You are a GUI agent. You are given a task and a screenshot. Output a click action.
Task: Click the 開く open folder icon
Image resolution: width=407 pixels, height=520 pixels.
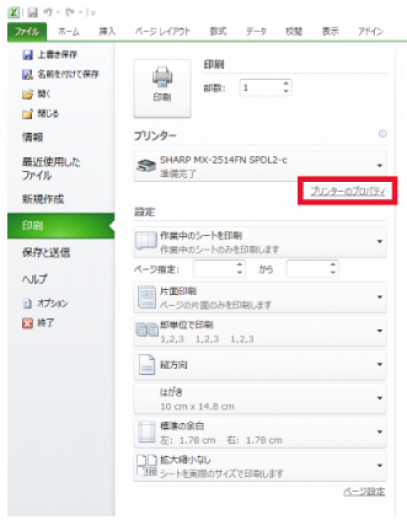(x=27, y=94)
